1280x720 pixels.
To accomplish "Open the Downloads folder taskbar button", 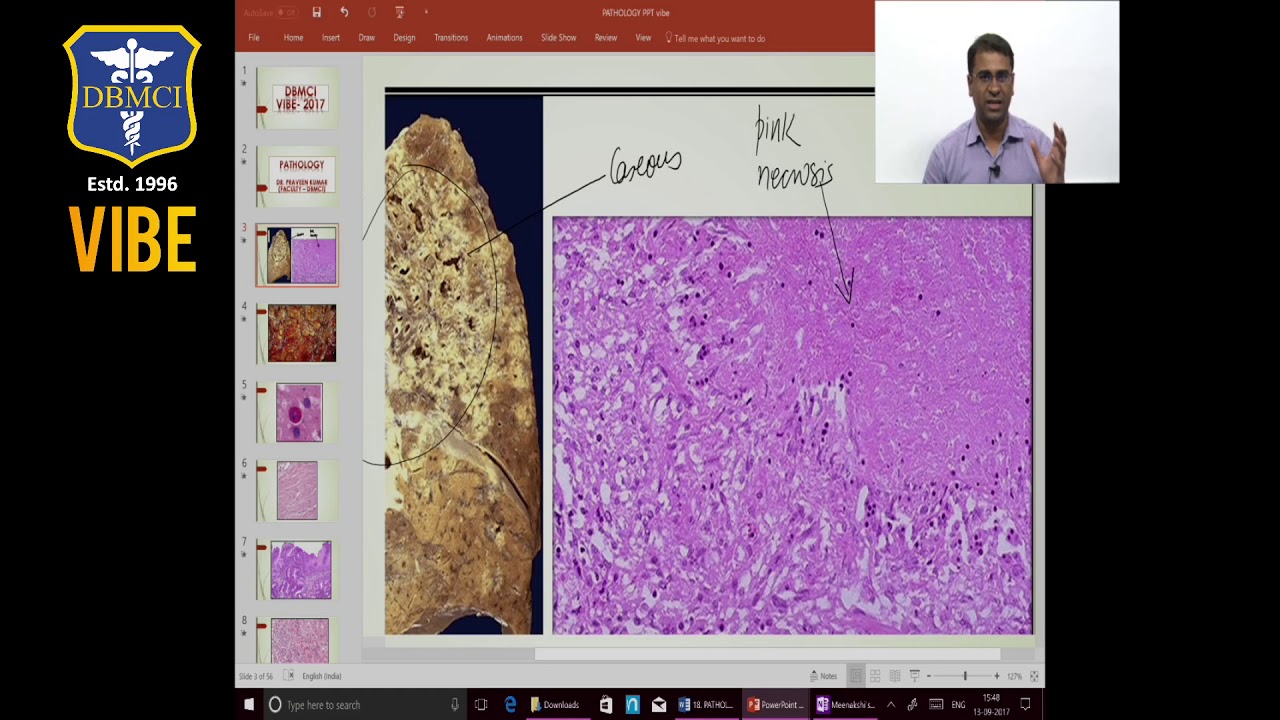I will 557,705.
